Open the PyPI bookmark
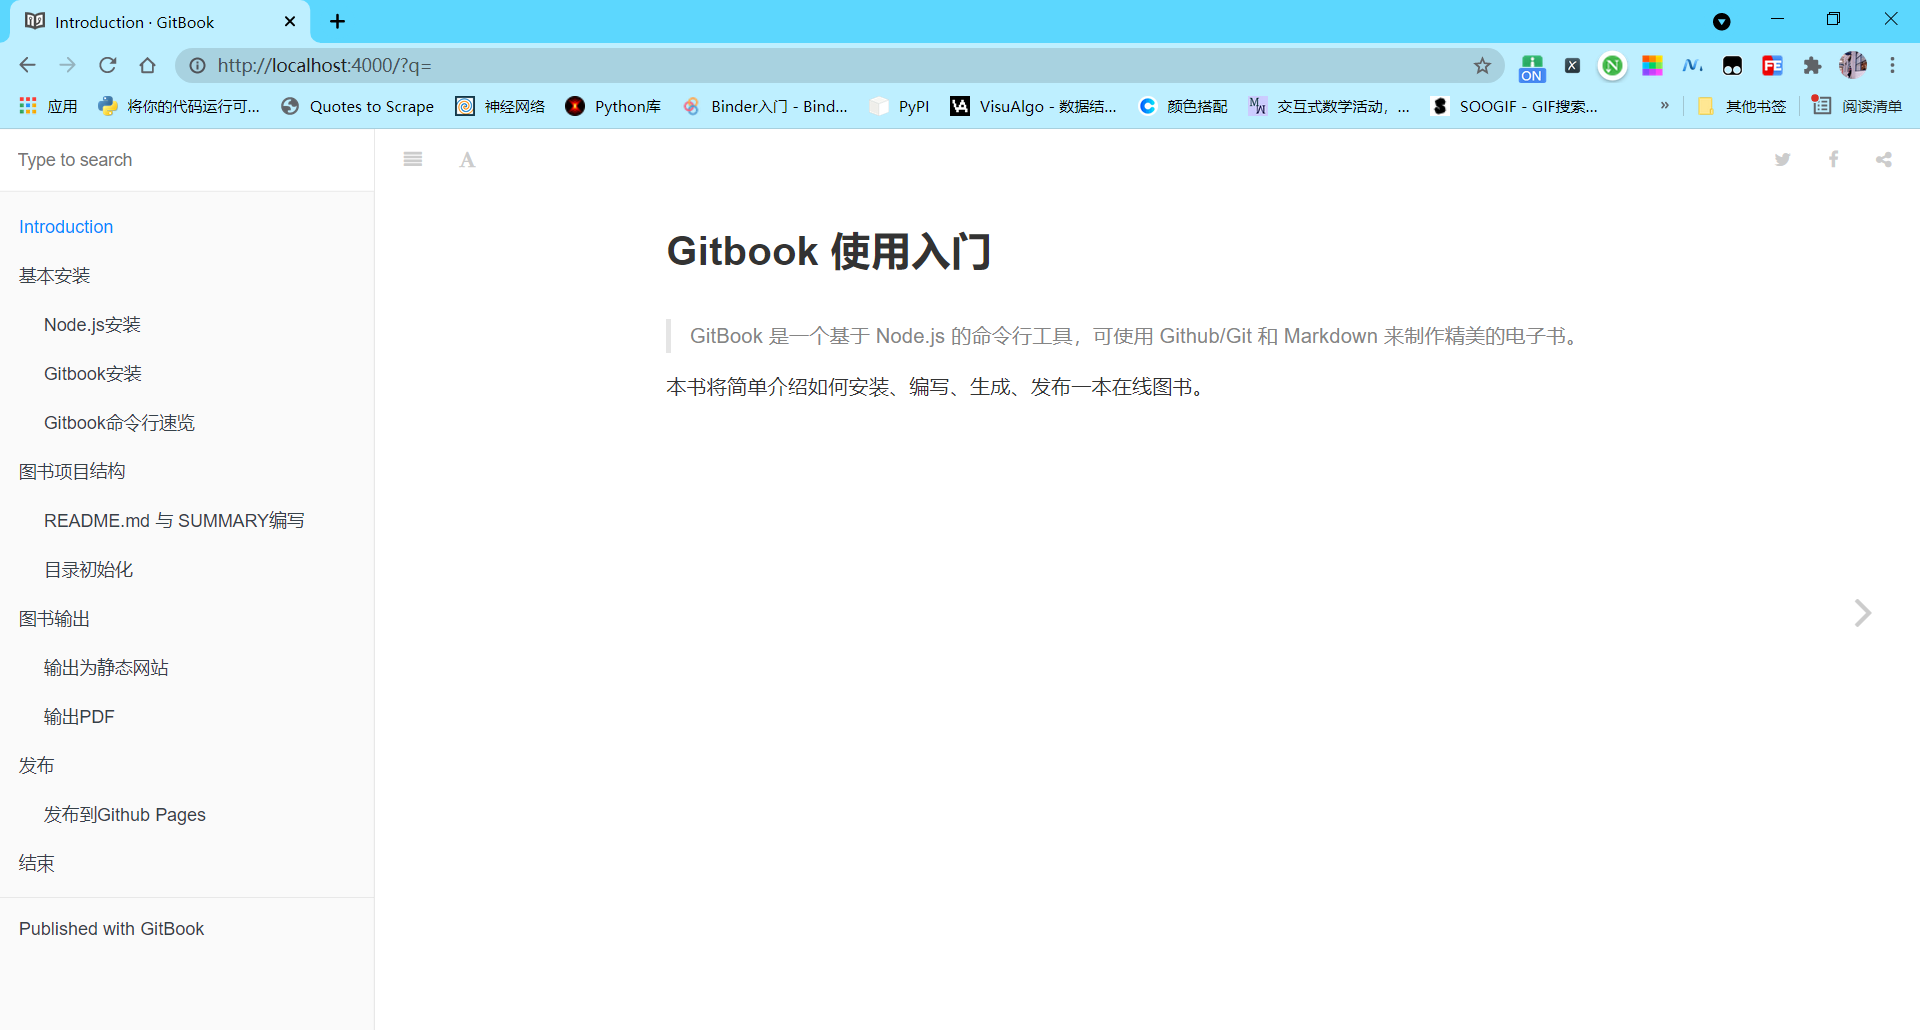1920x1030 pixels. tap(899, 106)
